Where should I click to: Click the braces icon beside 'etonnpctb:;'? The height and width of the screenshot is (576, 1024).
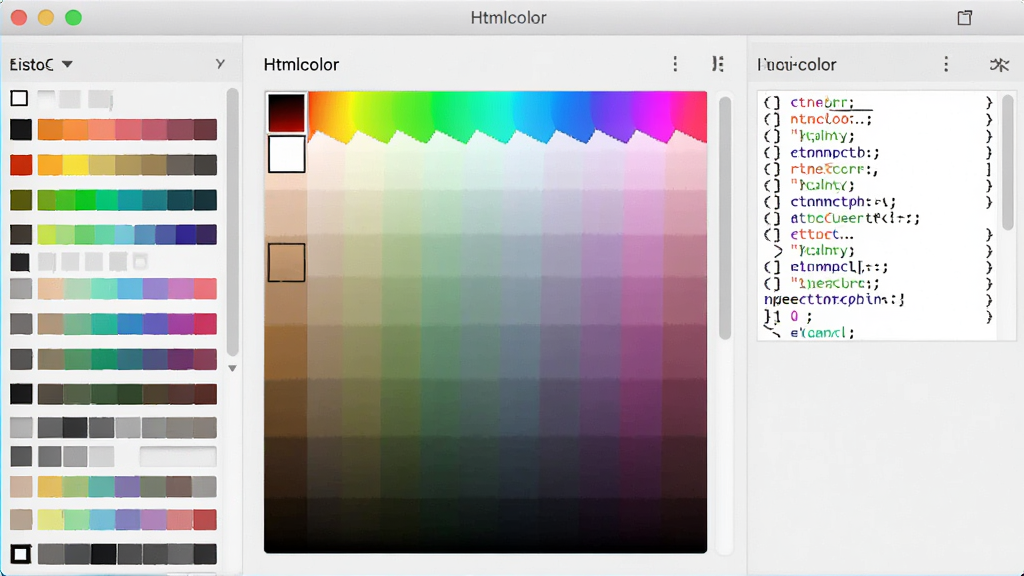[772, 152]
